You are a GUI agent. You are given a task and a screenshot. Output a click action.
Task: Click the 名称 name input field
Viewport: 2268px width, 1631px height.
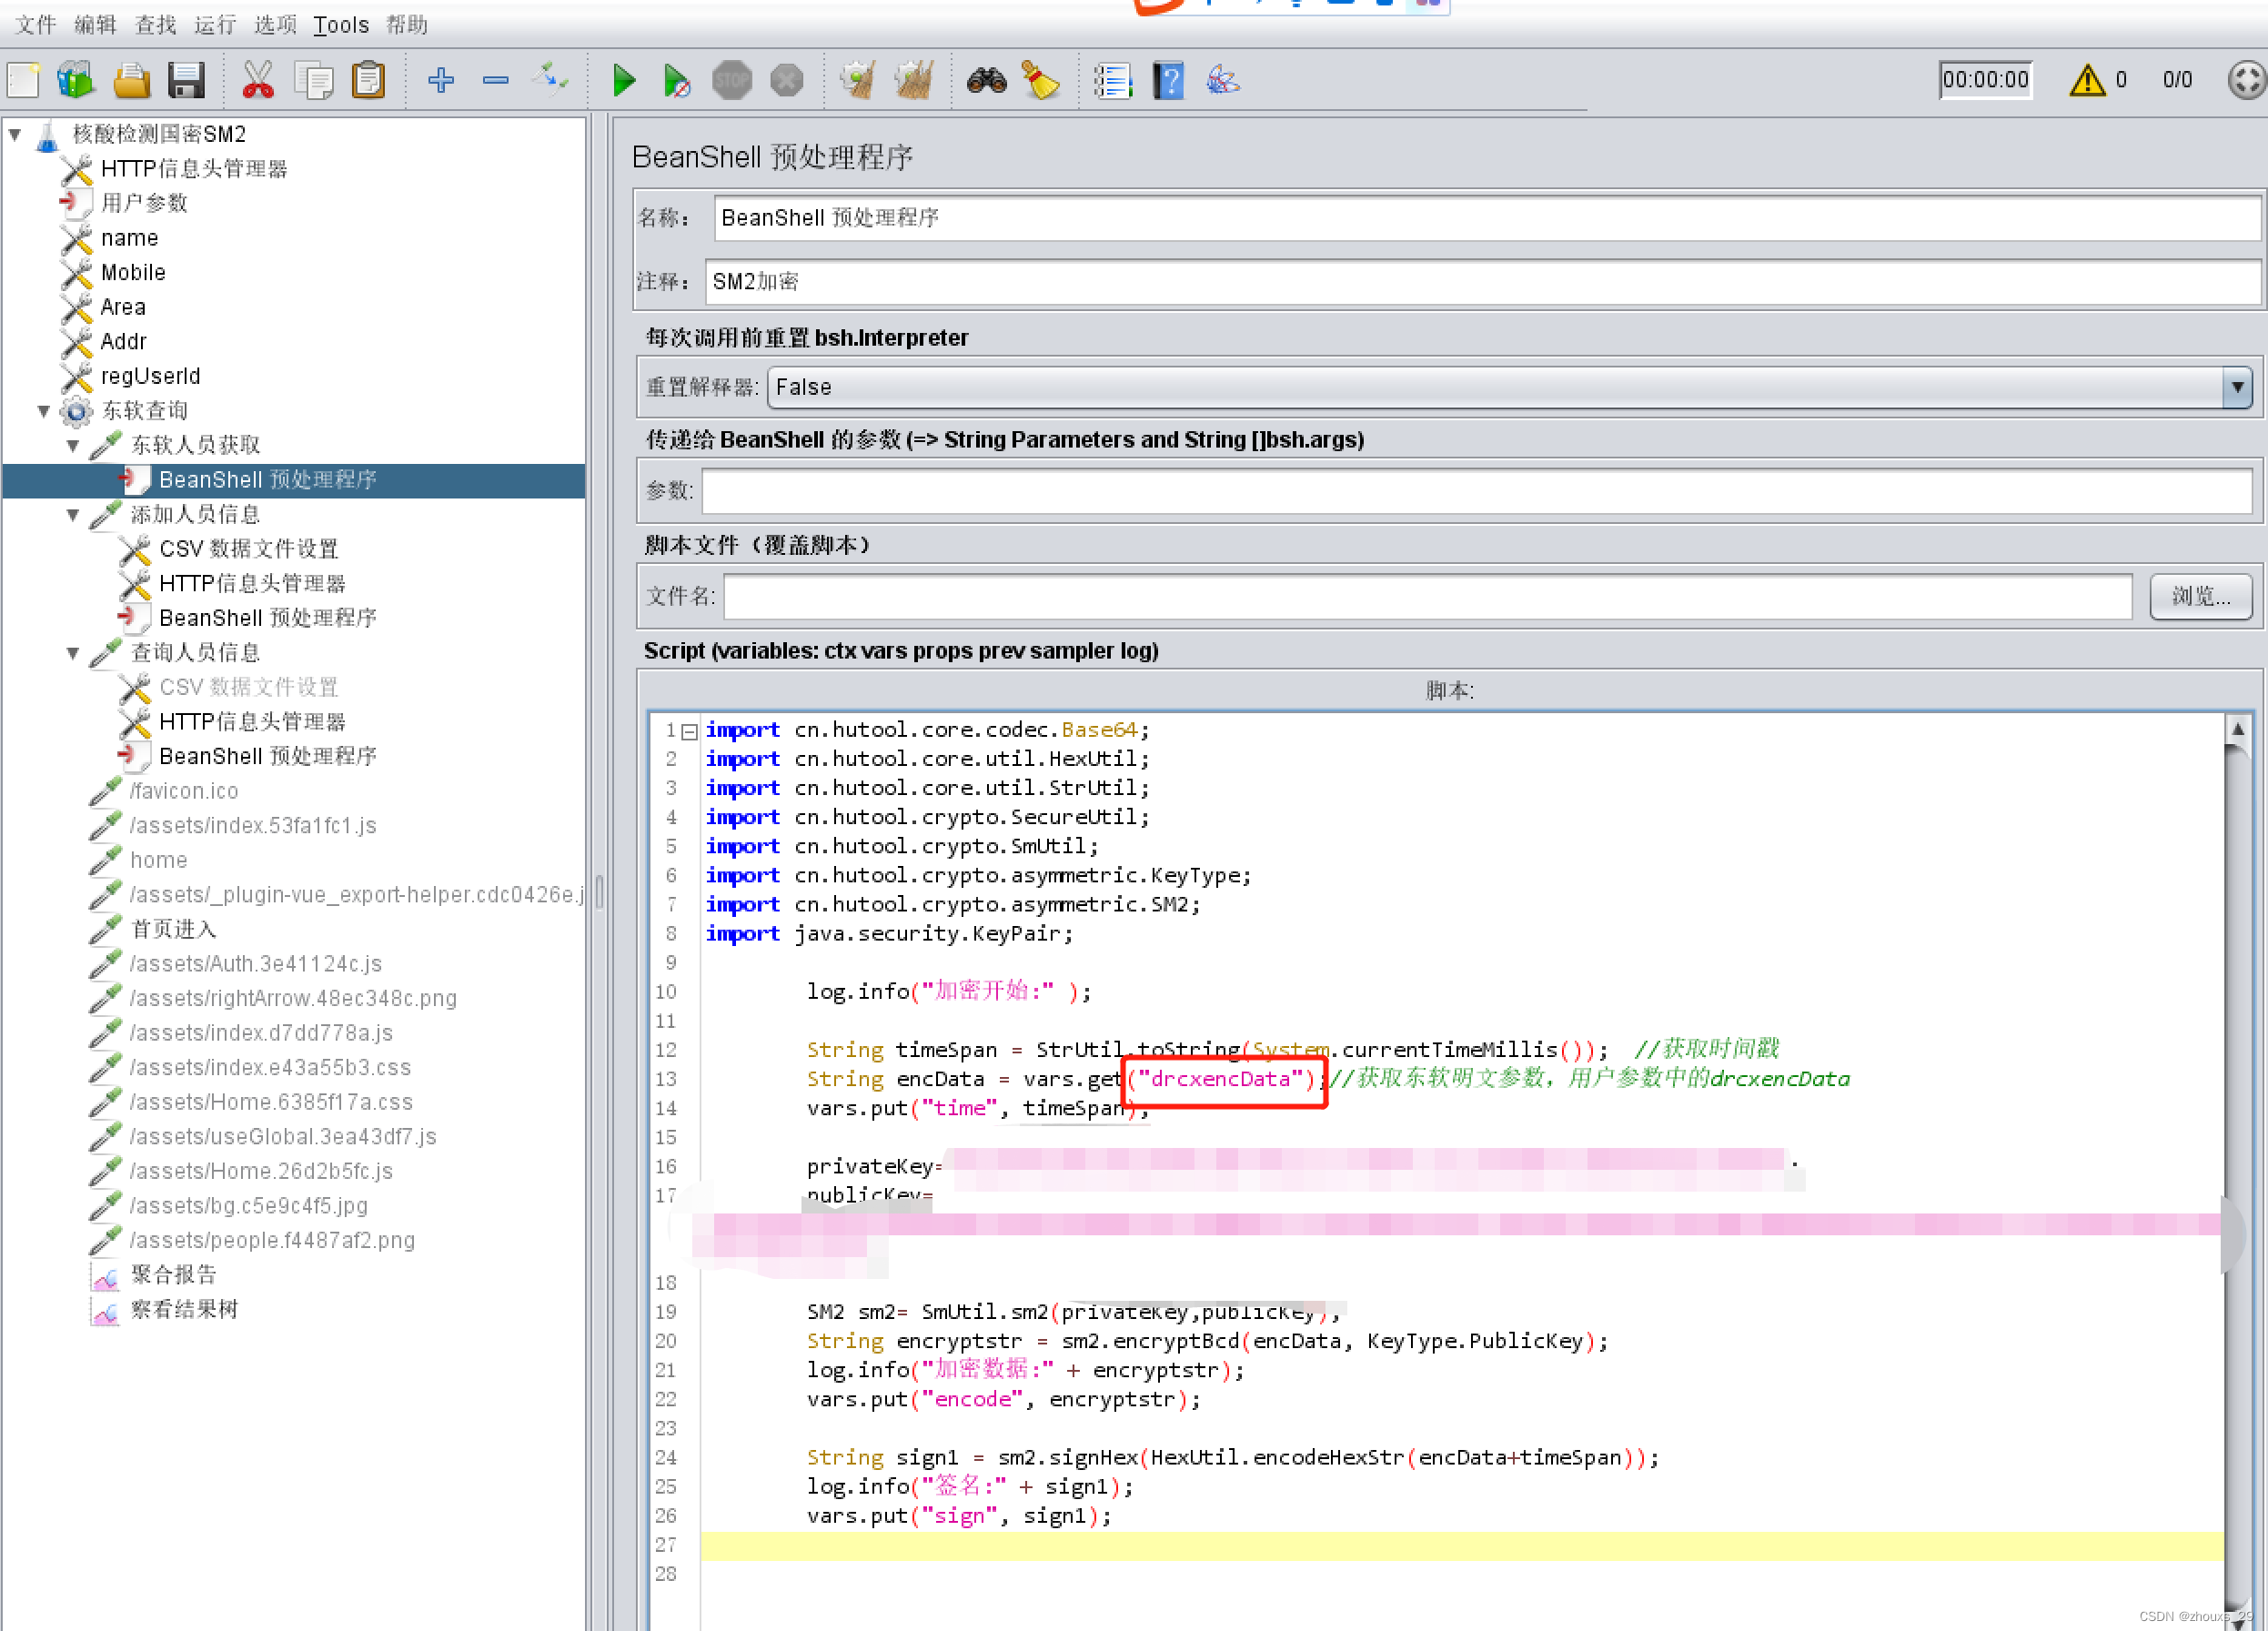[1486, 218]
